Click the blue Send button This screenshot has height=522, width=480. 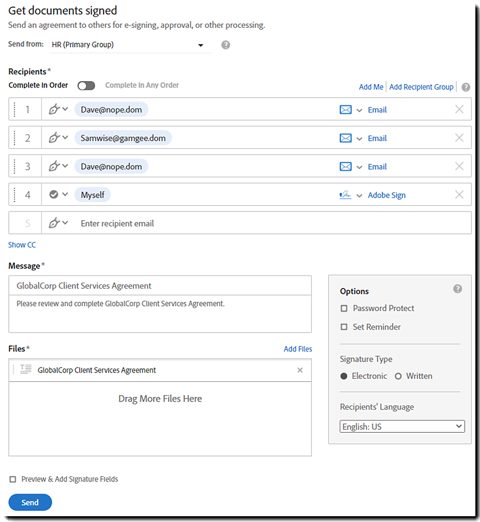tap(30, 502)
